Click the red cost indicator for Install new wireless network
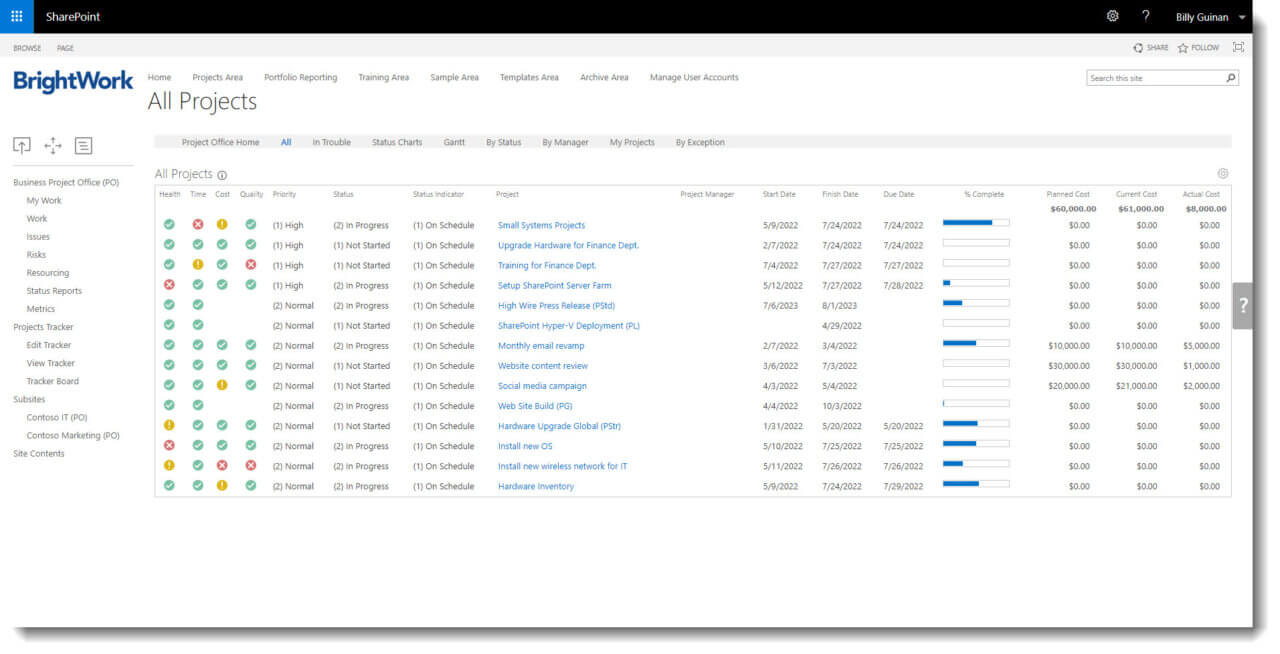 coord(223,465)
